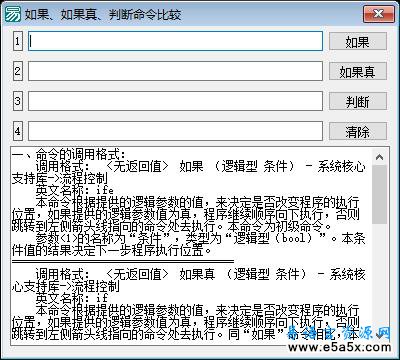Click the line 心支持库->流程控制
This screenshot has width=400, height=360.
[x=65, y=286]
